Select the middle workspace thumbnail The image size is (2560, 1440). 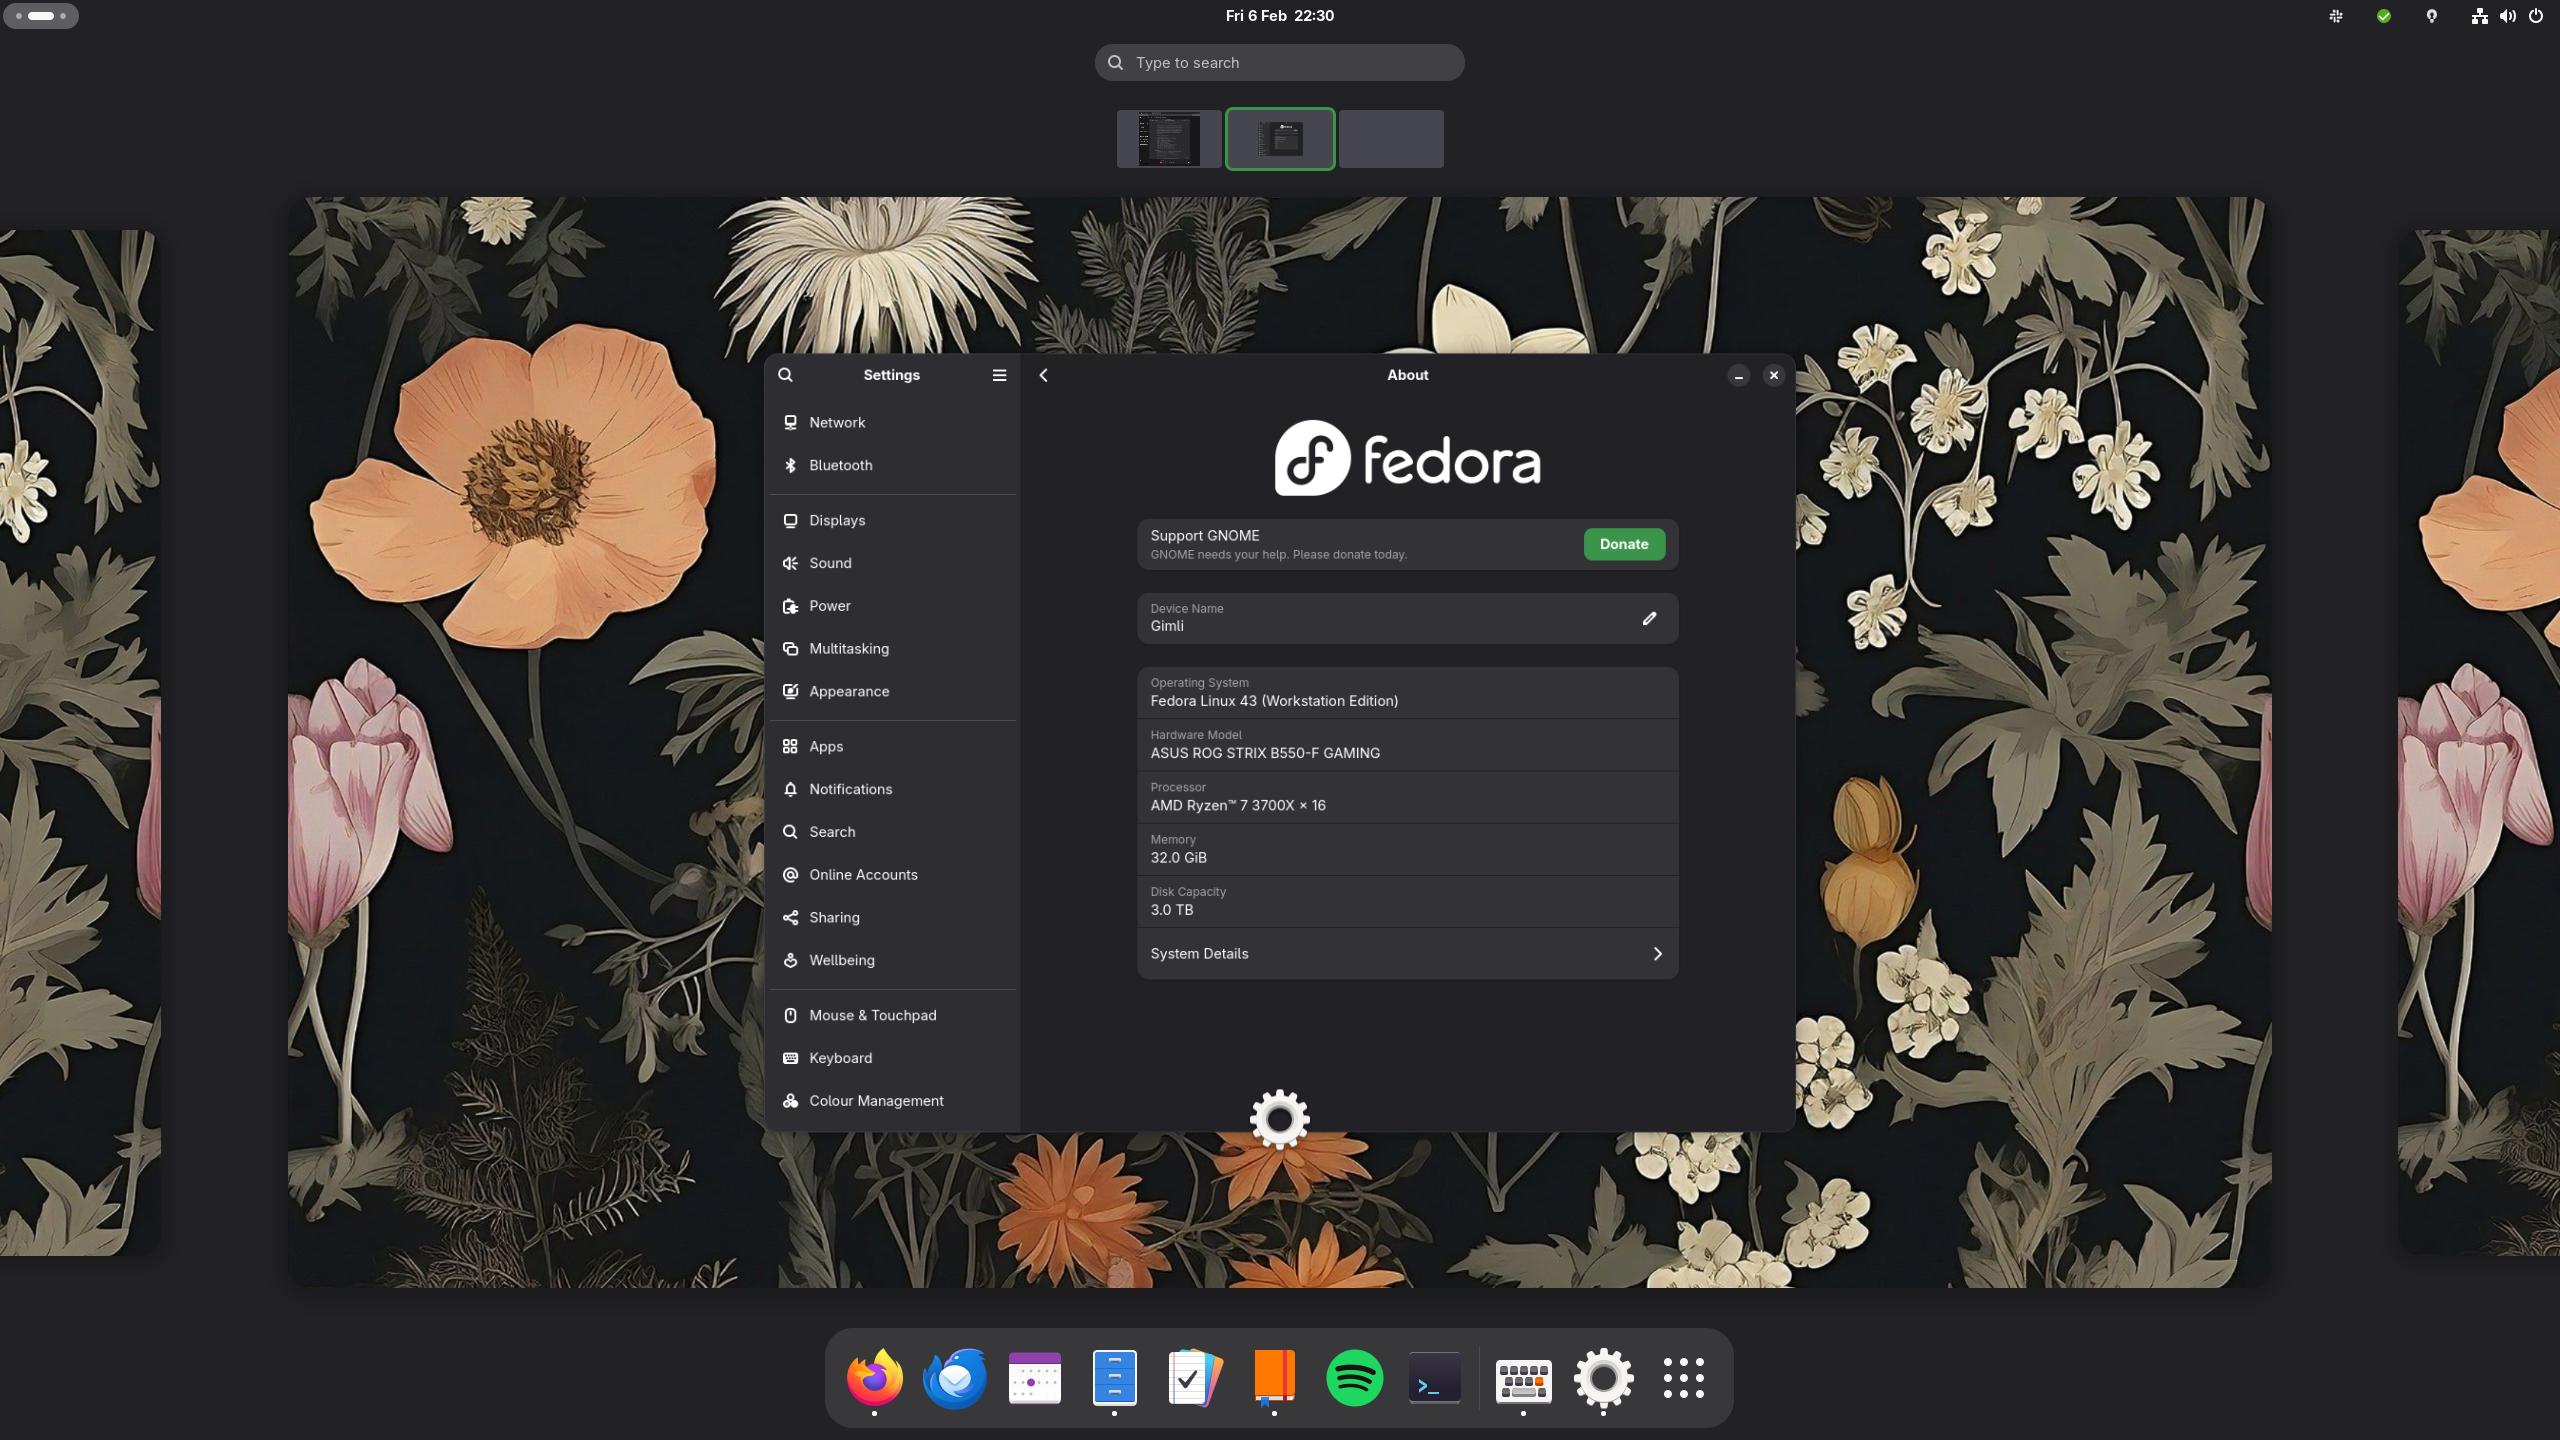[x=1279, y=138]
